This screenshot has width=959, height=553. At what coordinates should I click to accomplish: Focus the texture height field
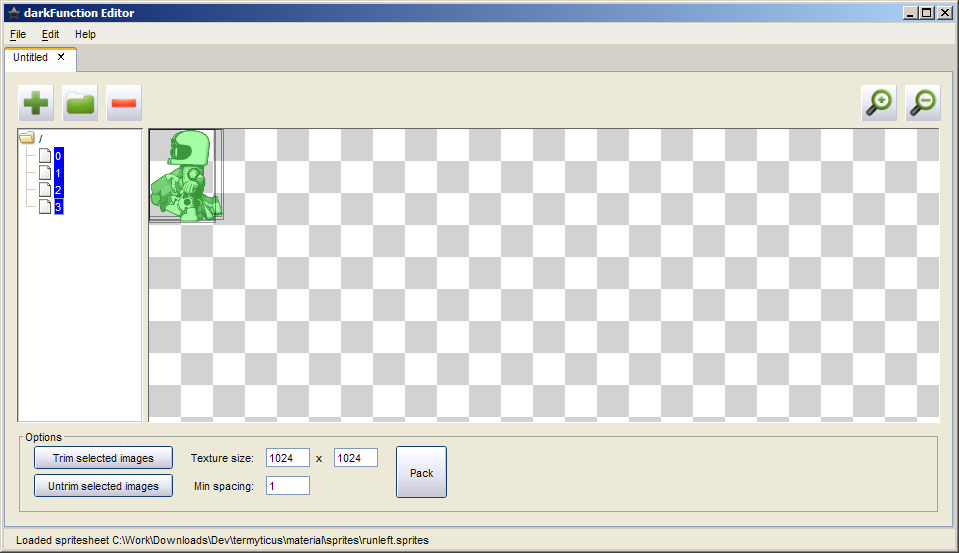356,458
